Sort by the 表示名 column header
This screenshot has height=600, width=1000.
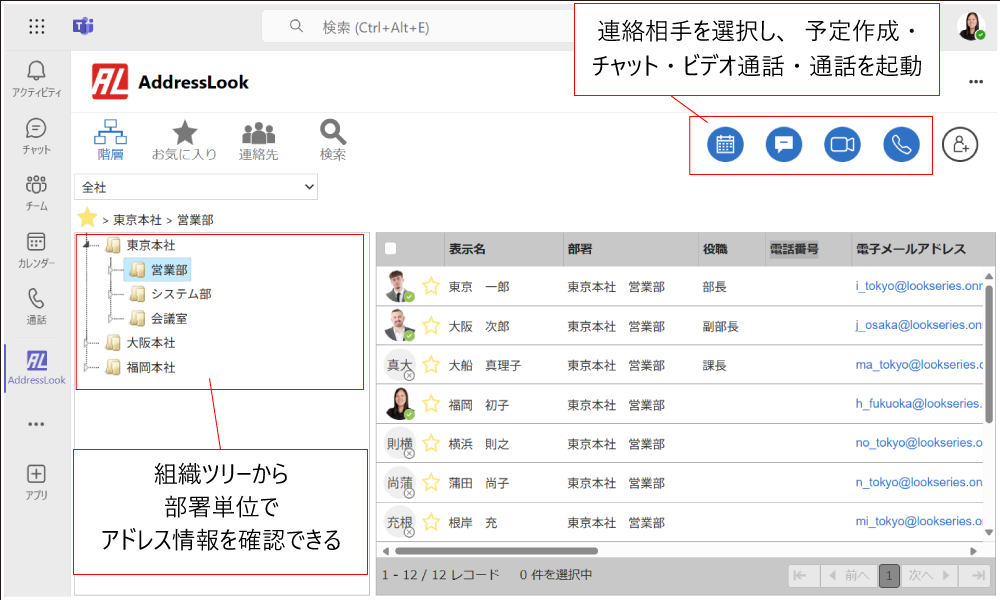click(x=467, y=249)
